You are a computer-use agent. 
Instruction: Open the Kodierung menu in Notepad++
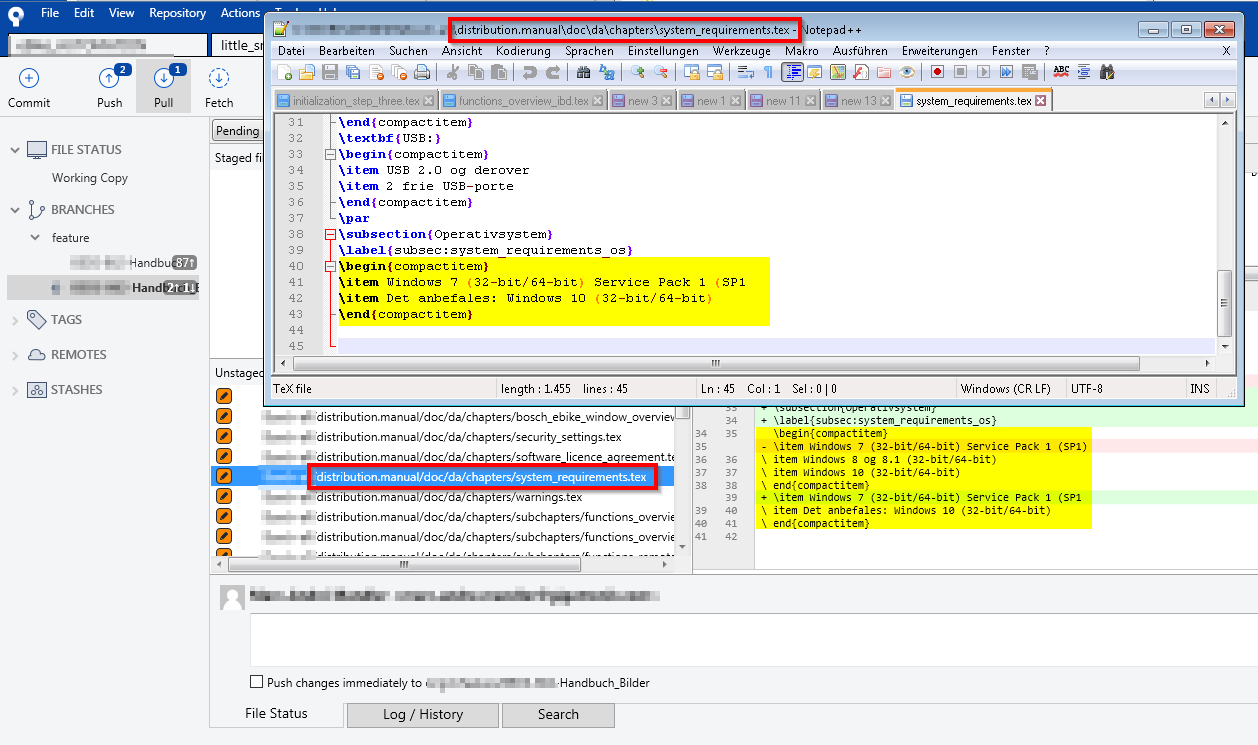[x=523, y=51]
